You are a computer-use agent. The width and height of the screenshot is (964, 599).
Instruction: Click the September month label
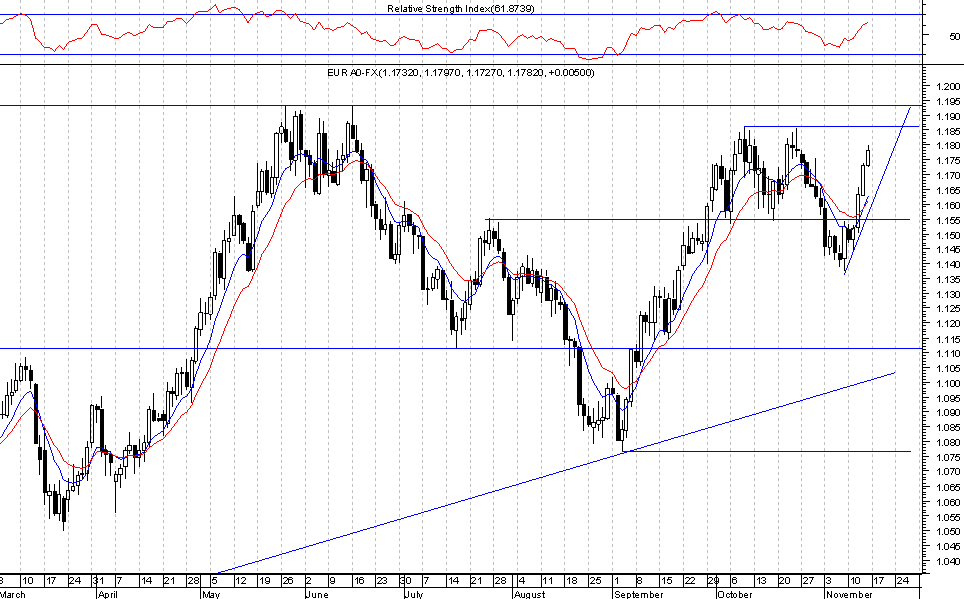click(639, 594)
